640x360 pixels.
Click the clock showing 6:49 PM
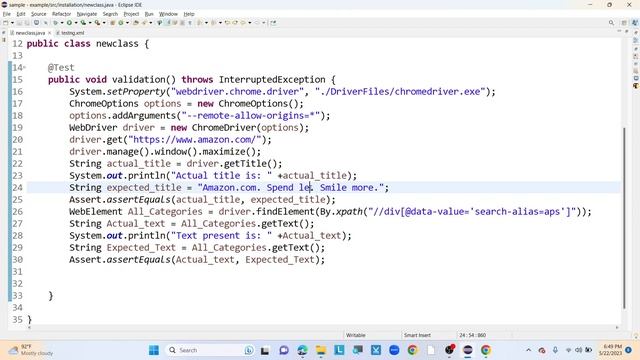(611, 350)
